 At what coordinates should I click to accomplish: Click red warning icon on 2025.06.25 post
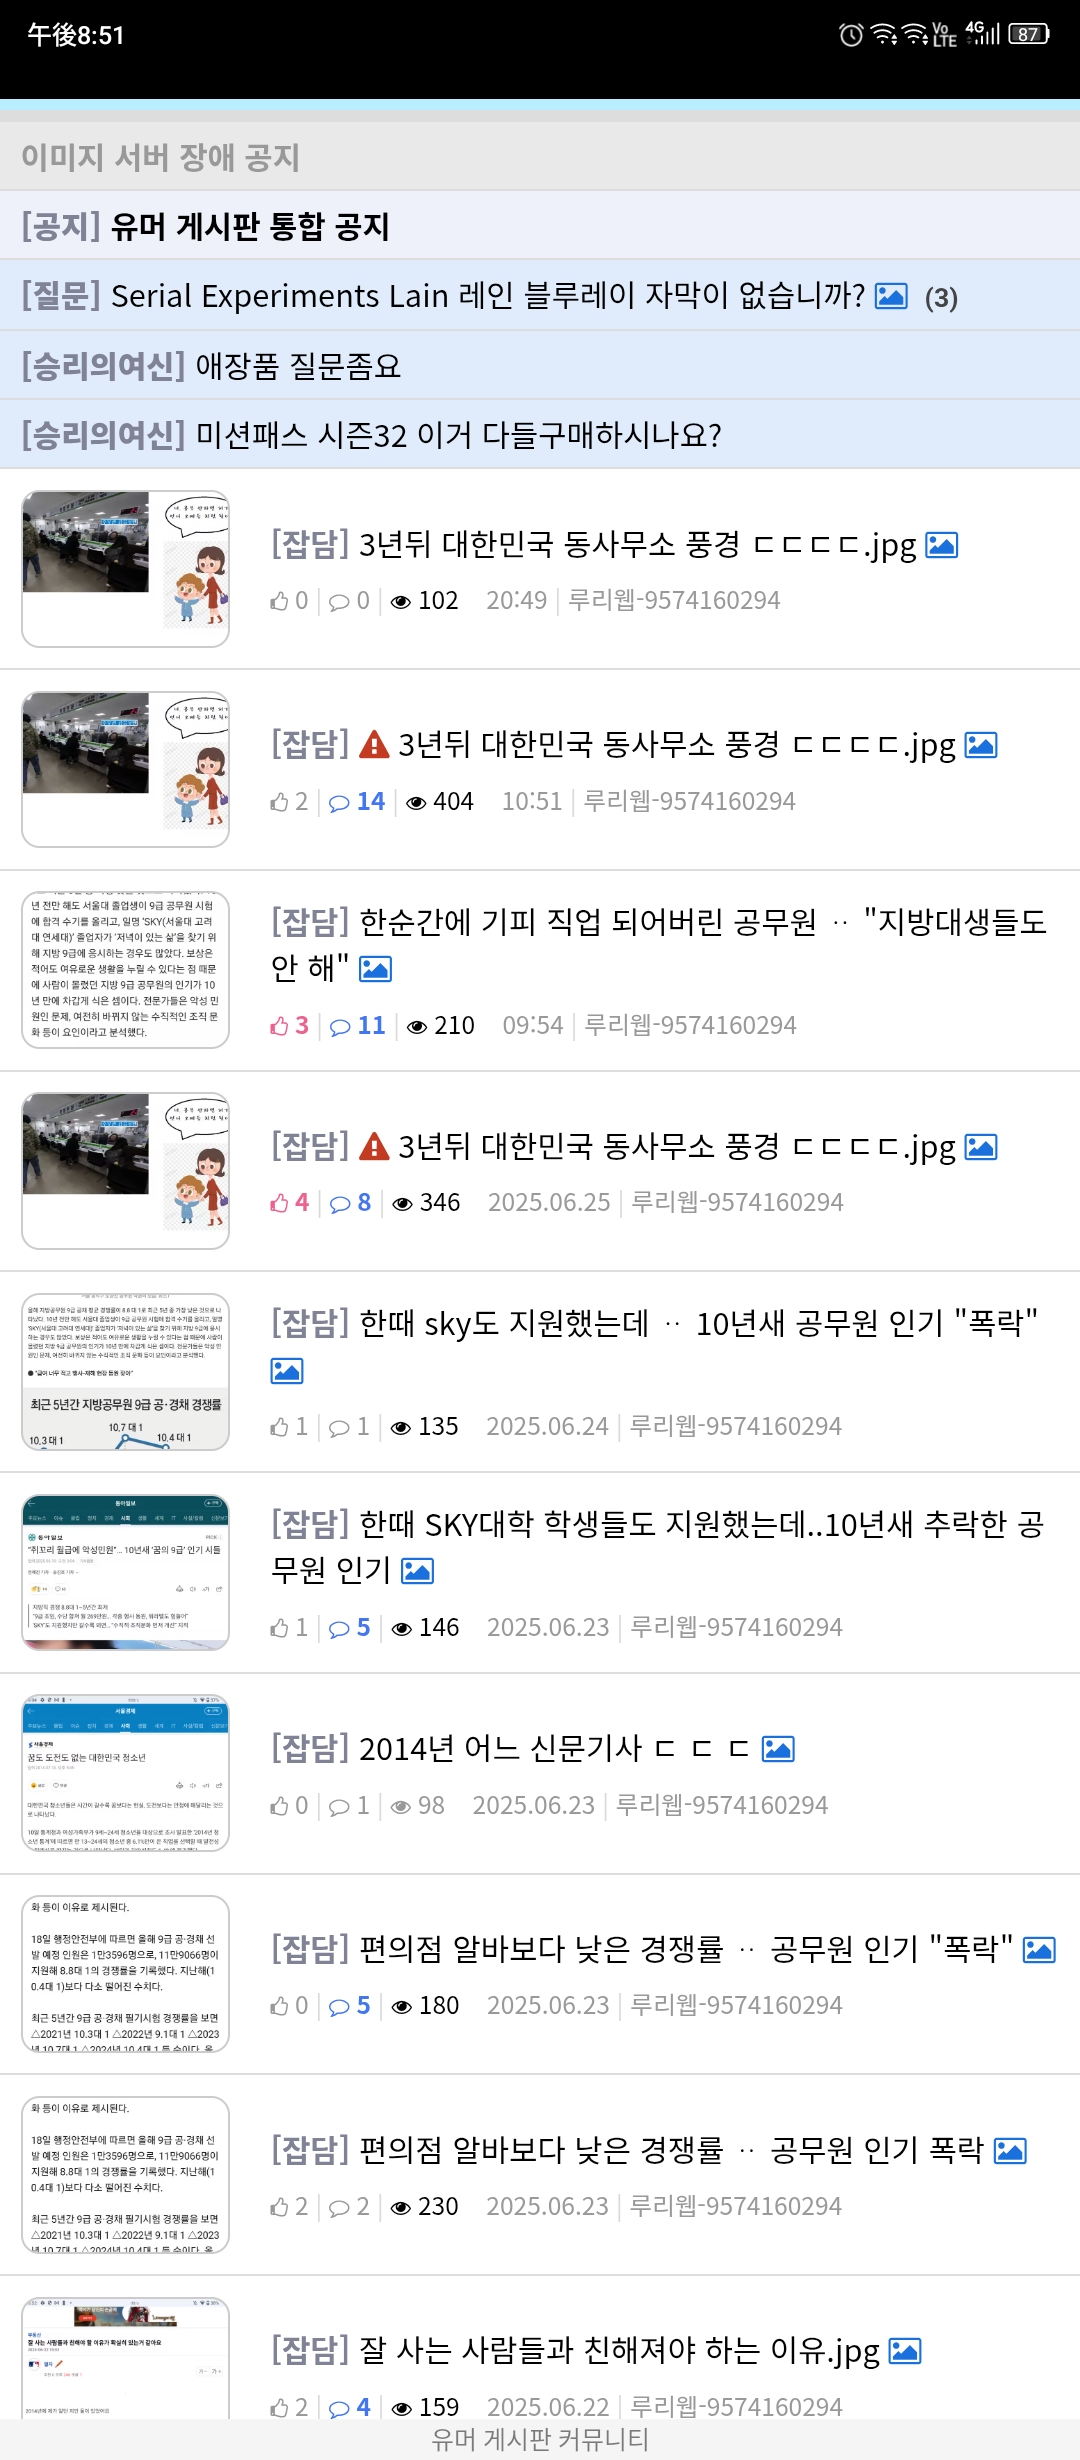[374, 1147]
